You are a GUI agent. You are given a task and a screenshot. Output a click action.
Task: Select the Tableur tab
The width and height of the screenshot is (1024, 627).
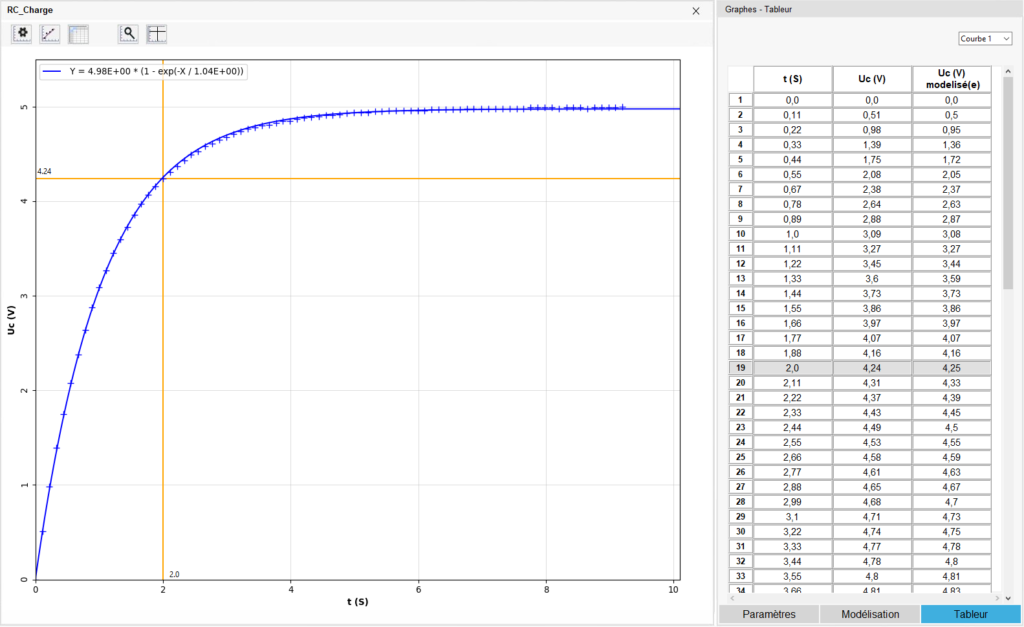969,614
